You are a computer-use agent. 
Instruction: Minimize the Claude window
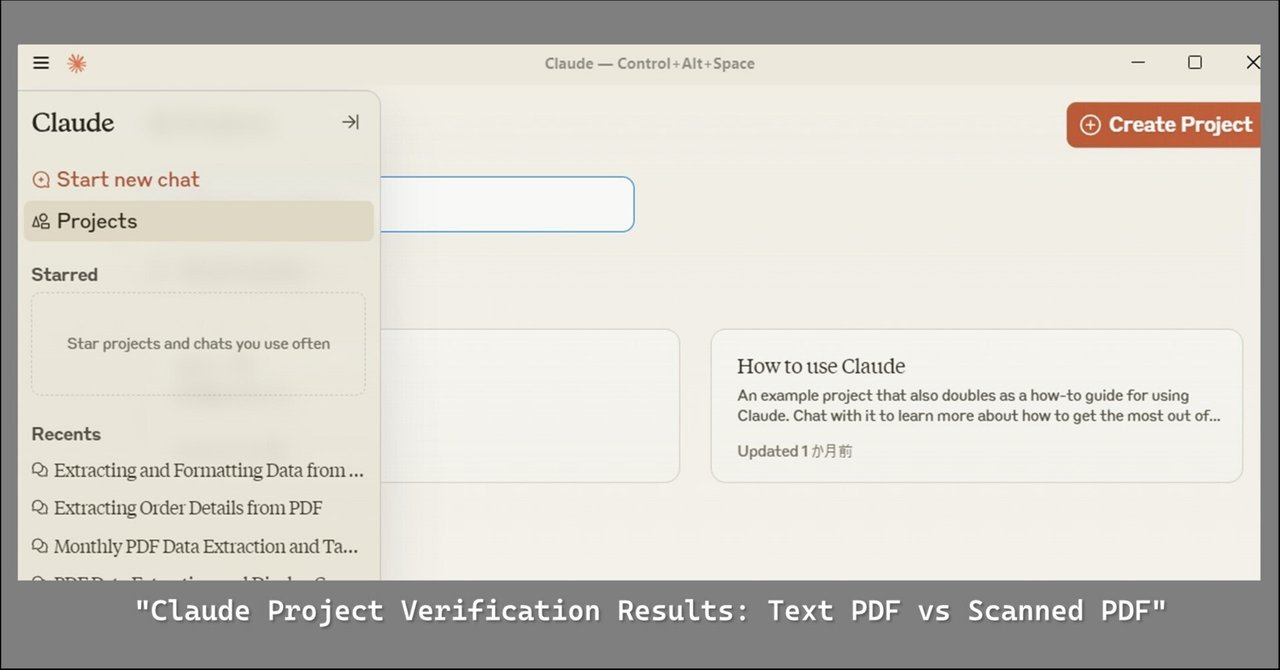[x=1138, y=63]
